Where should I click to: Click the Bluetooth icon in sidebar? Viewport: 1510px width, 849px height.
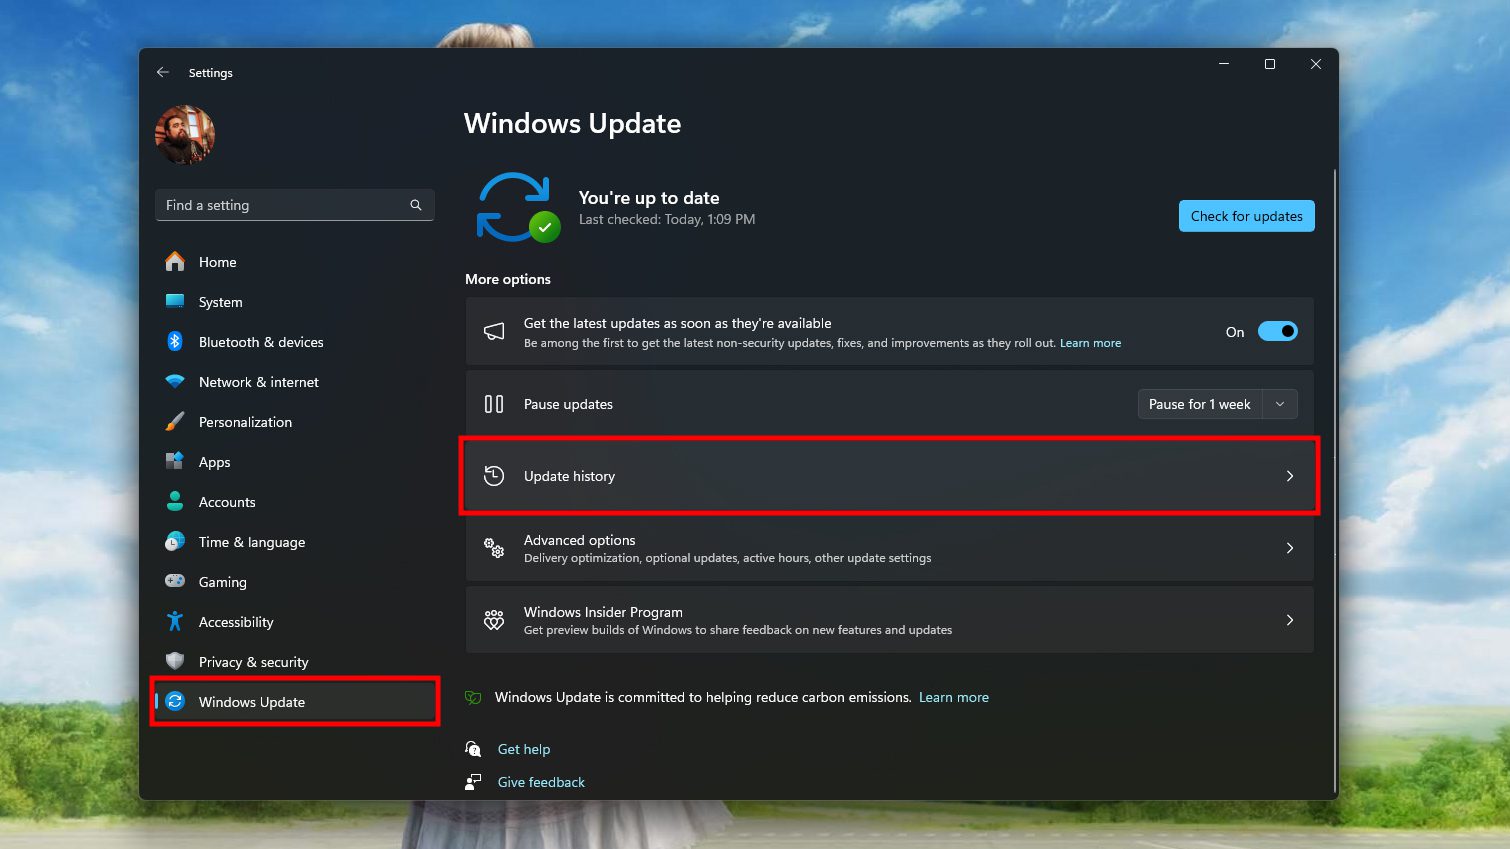pos(175,341)
